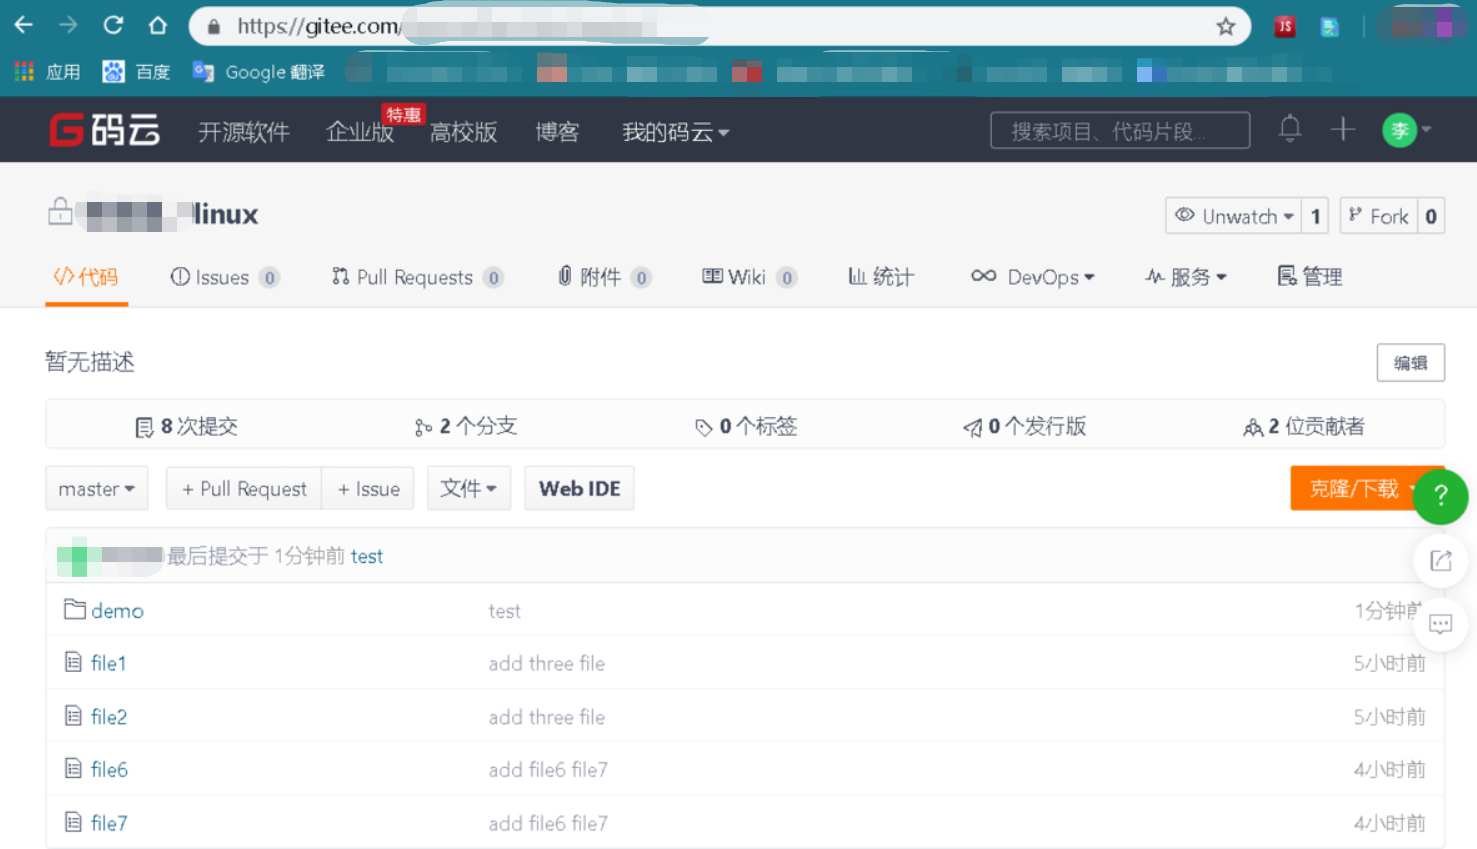Click the site padlock icon in address bar
This screenshot has height=849, width=1477.
pos(213,27)
